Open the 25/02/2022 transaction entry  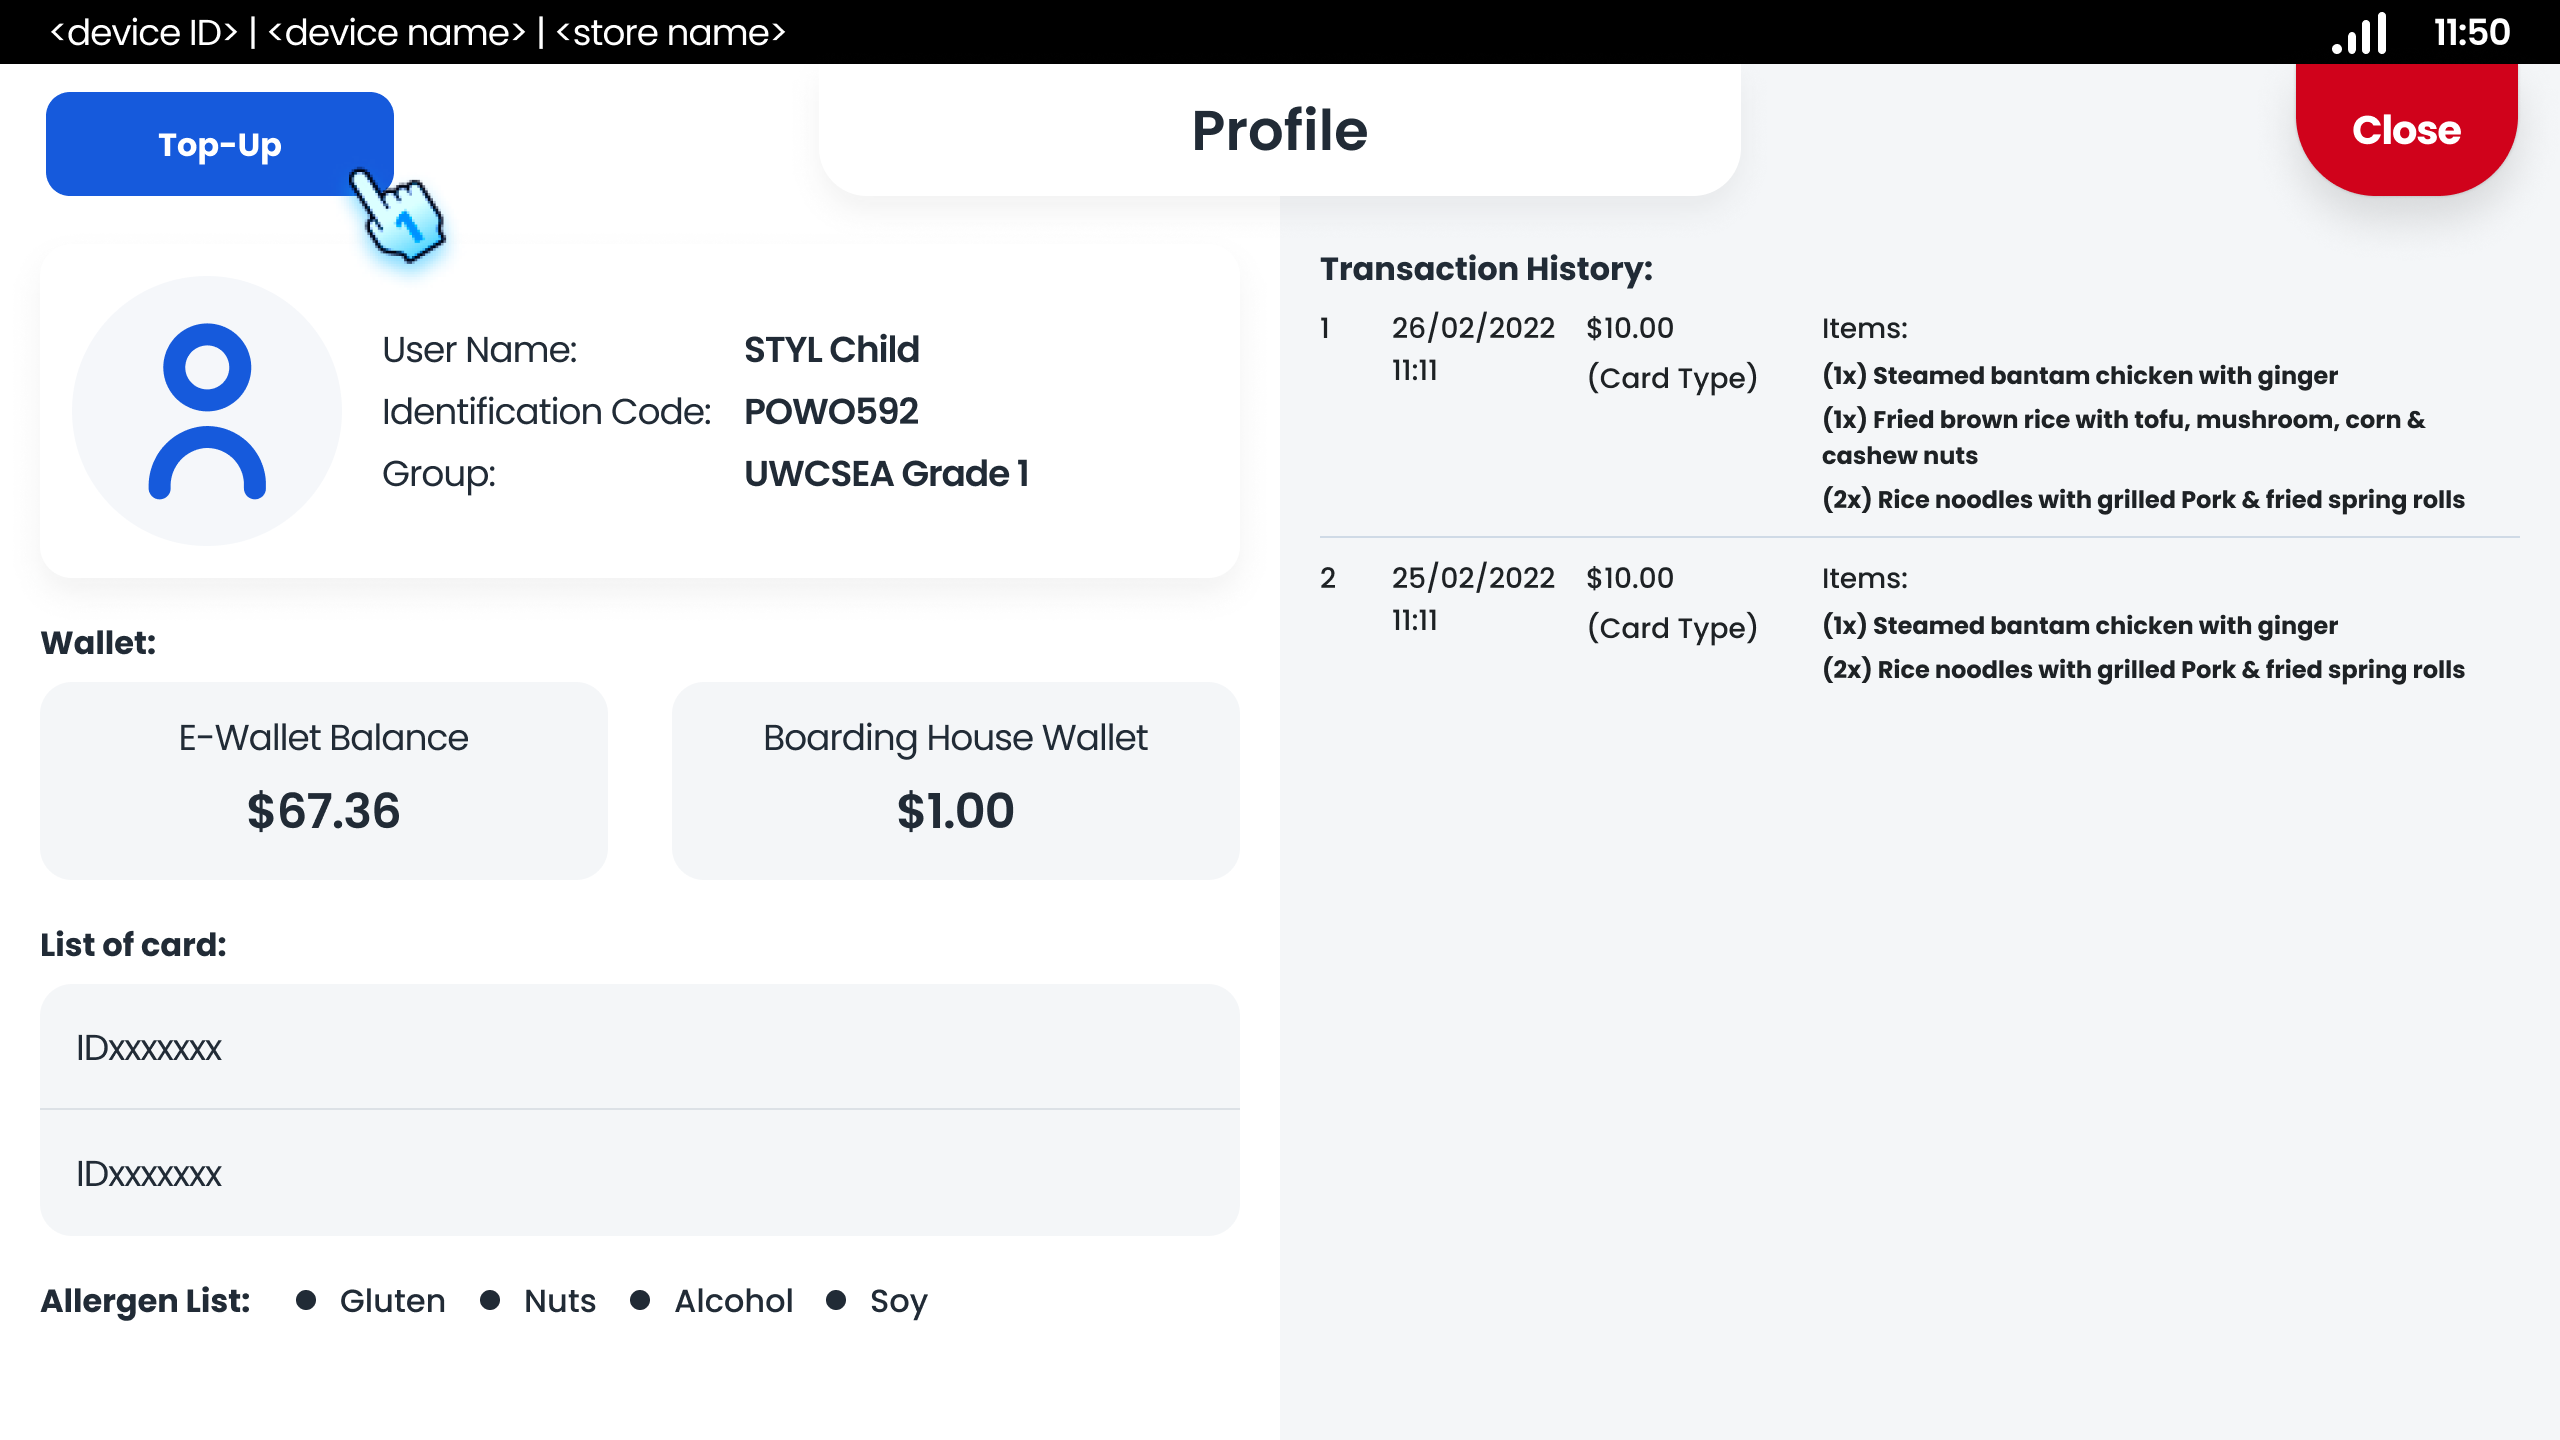(1472, 578)
